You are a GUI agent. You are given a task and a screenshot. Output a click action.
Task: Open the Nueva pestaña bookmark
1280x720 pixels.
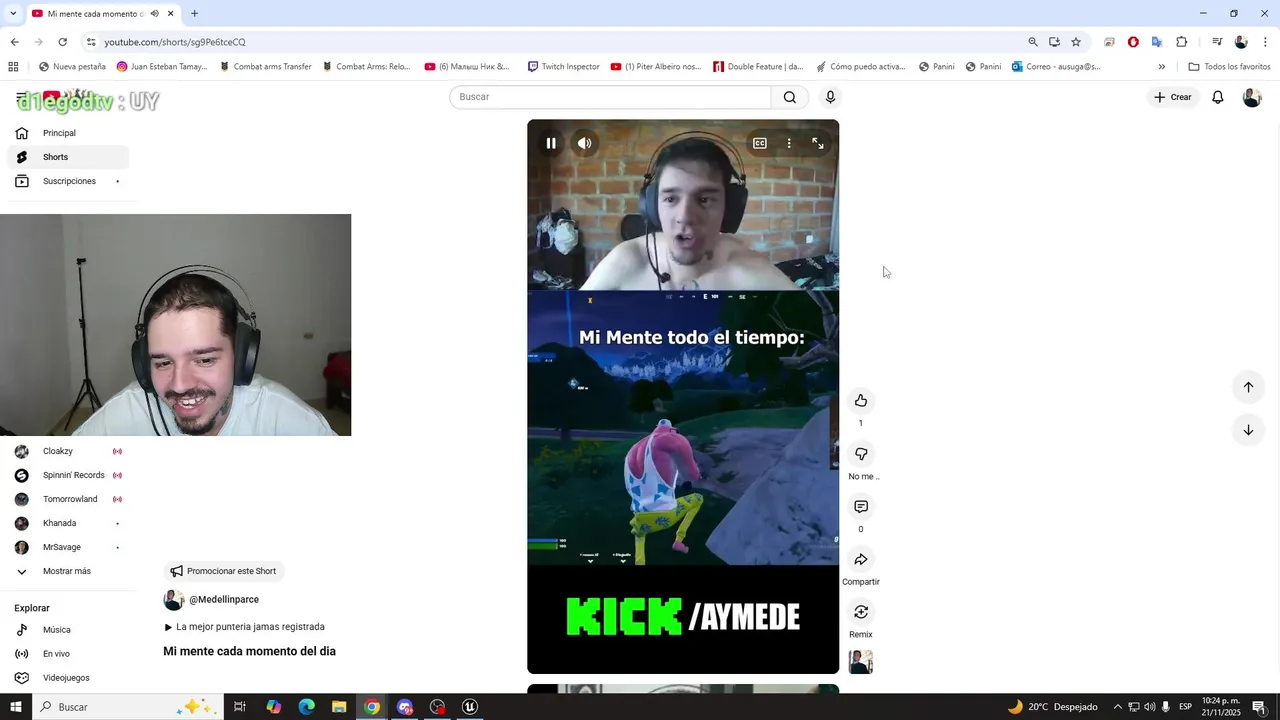click(72, 67)
